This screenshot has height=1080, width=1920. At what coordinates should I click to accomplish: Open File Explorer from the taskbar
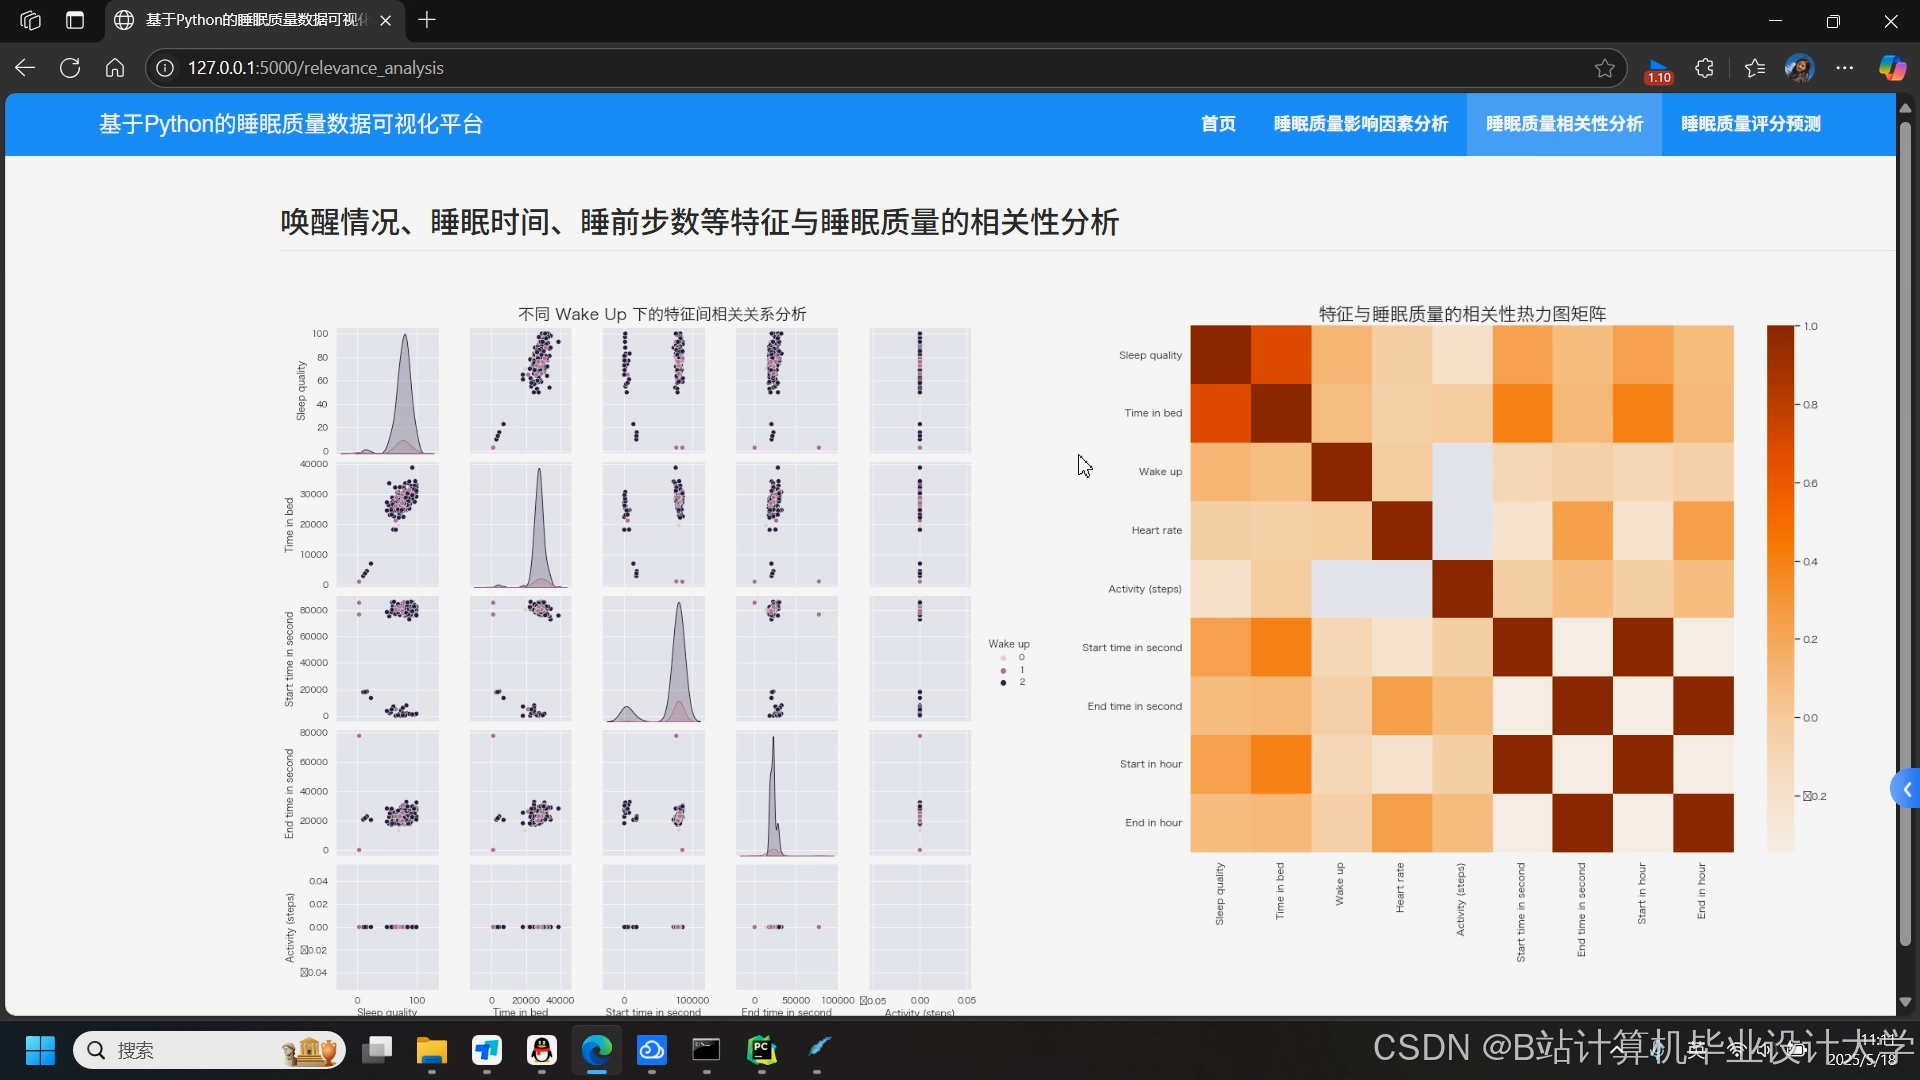[x=432, y=1050]
